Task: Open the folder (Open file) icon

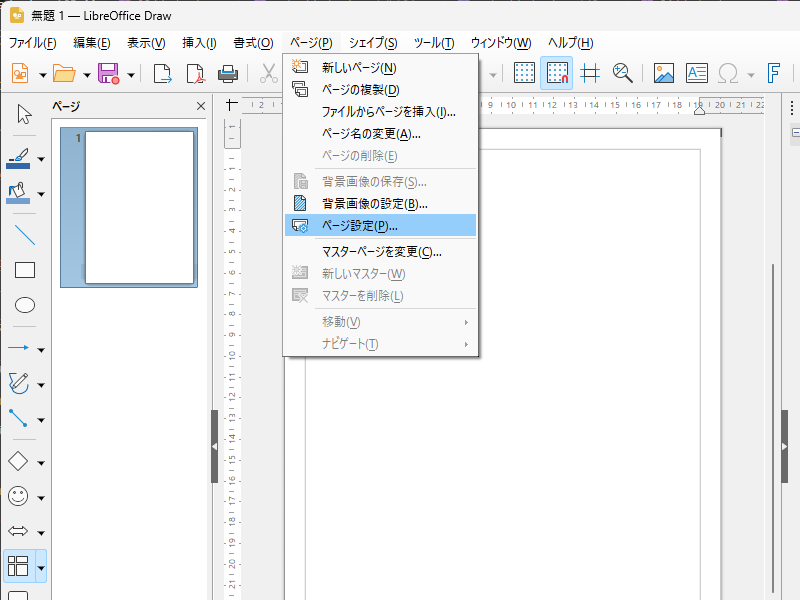Action: click(x=64, y=73)
